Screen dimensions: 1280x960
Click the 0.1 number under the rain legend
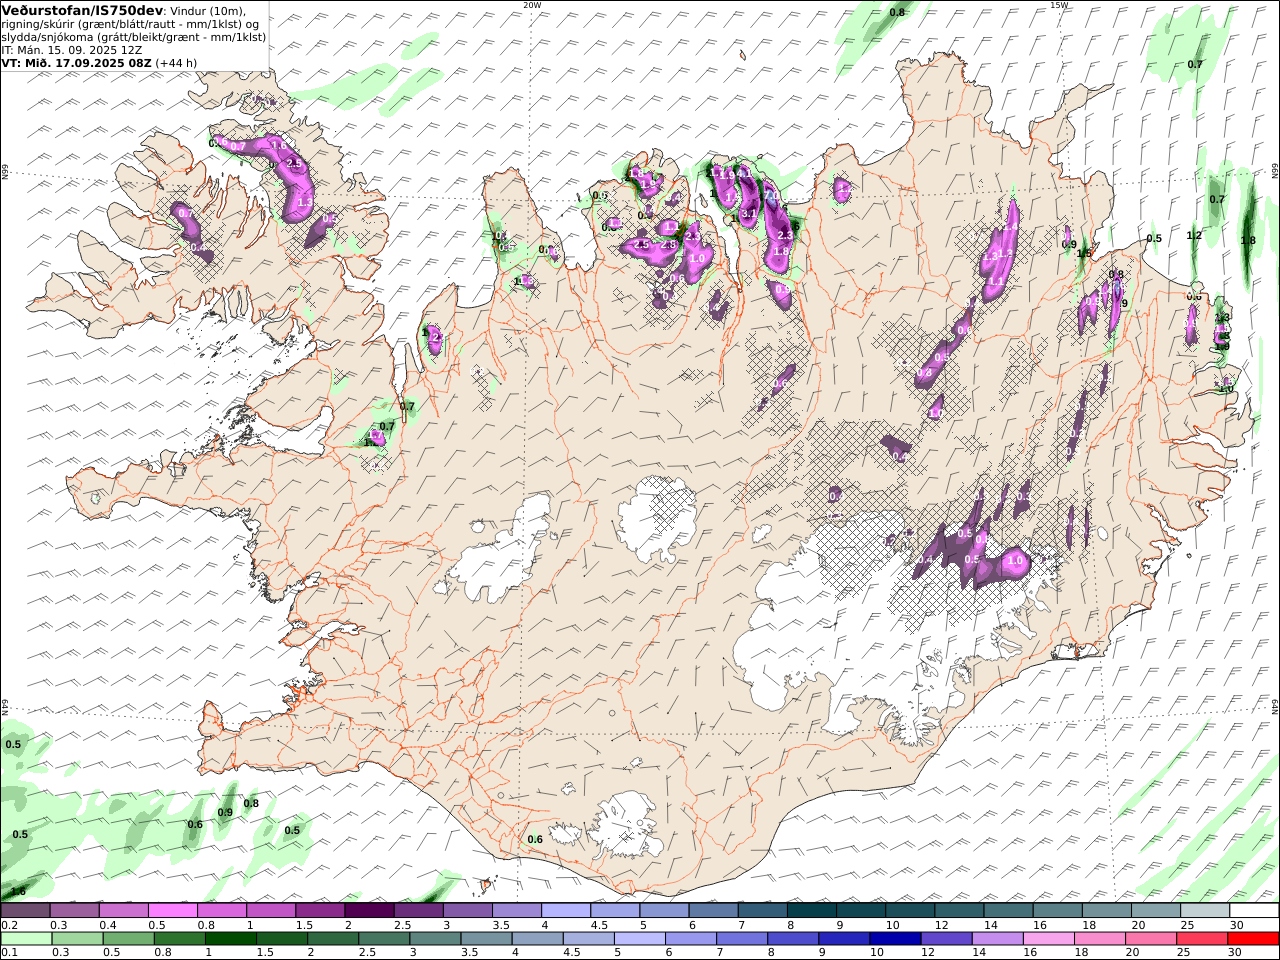8,953
